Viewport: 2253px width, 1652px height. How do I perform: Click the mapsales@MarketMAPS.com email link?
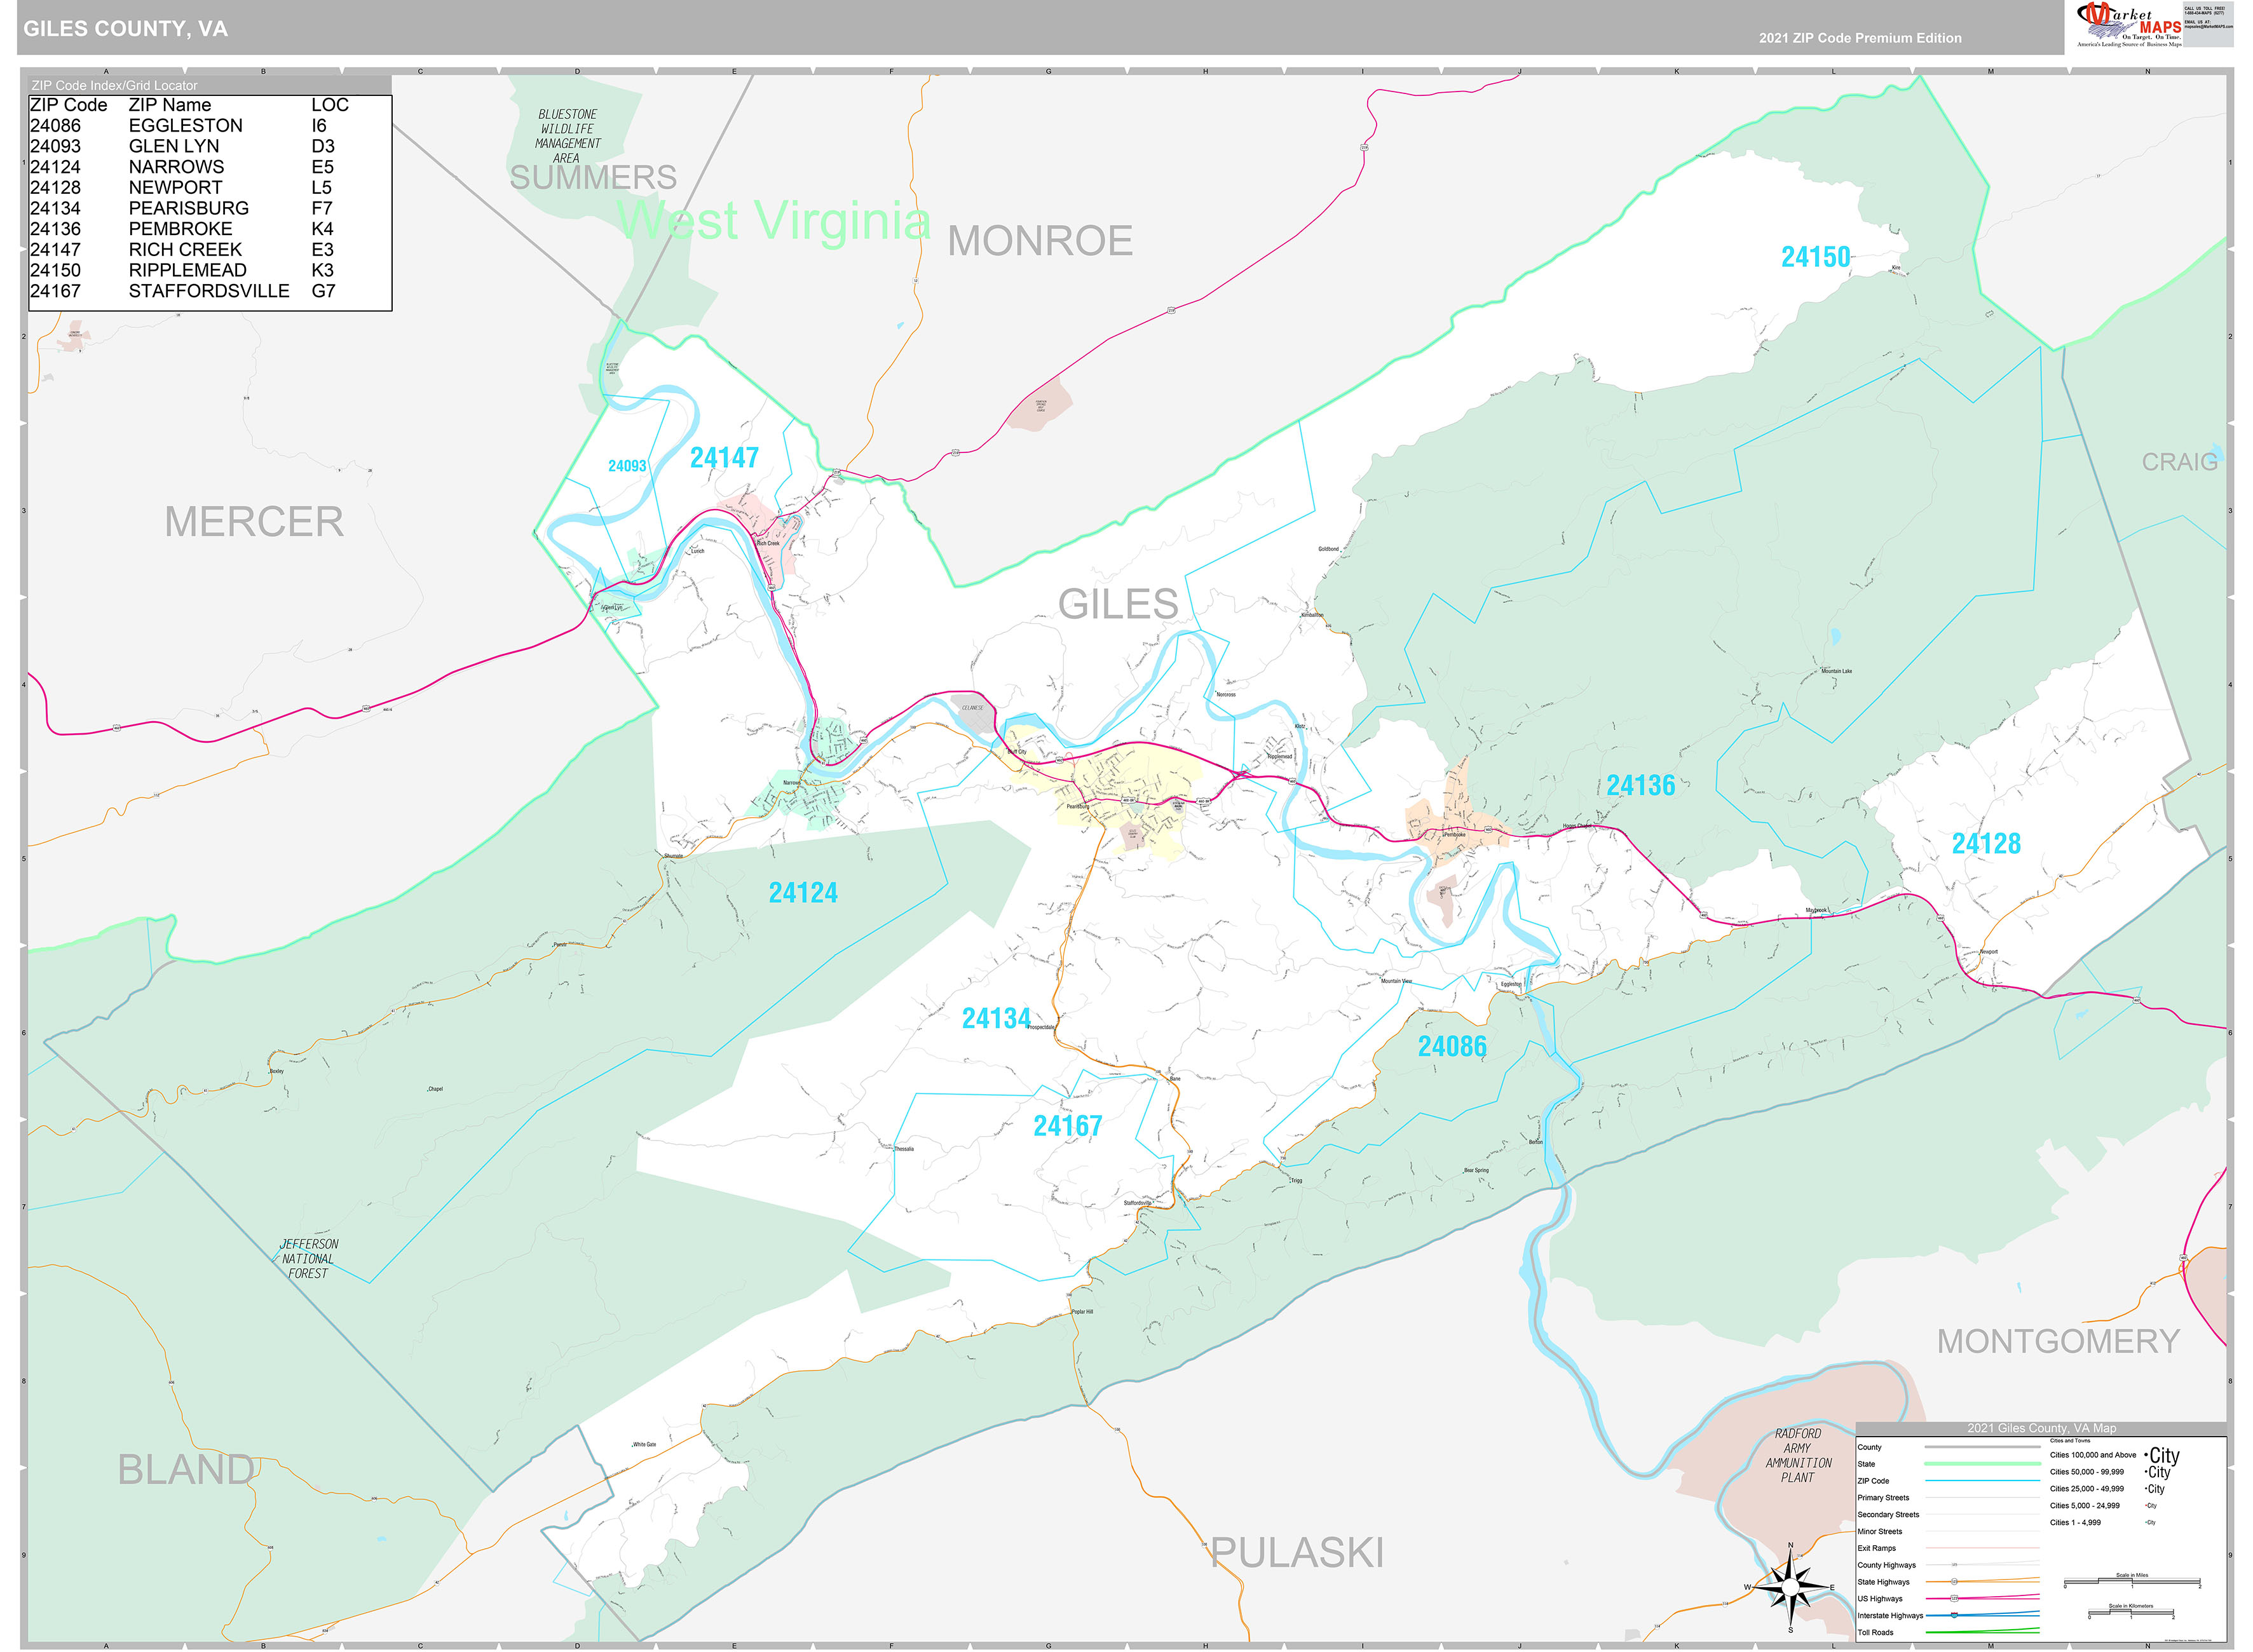click(x=2209, y=27)
